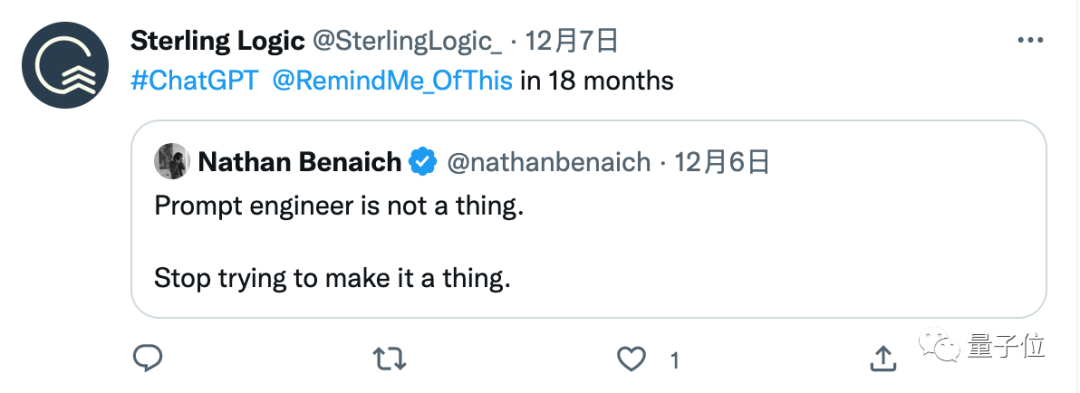
Task: View the like count number 1
Action: click(x=675, y=360)
